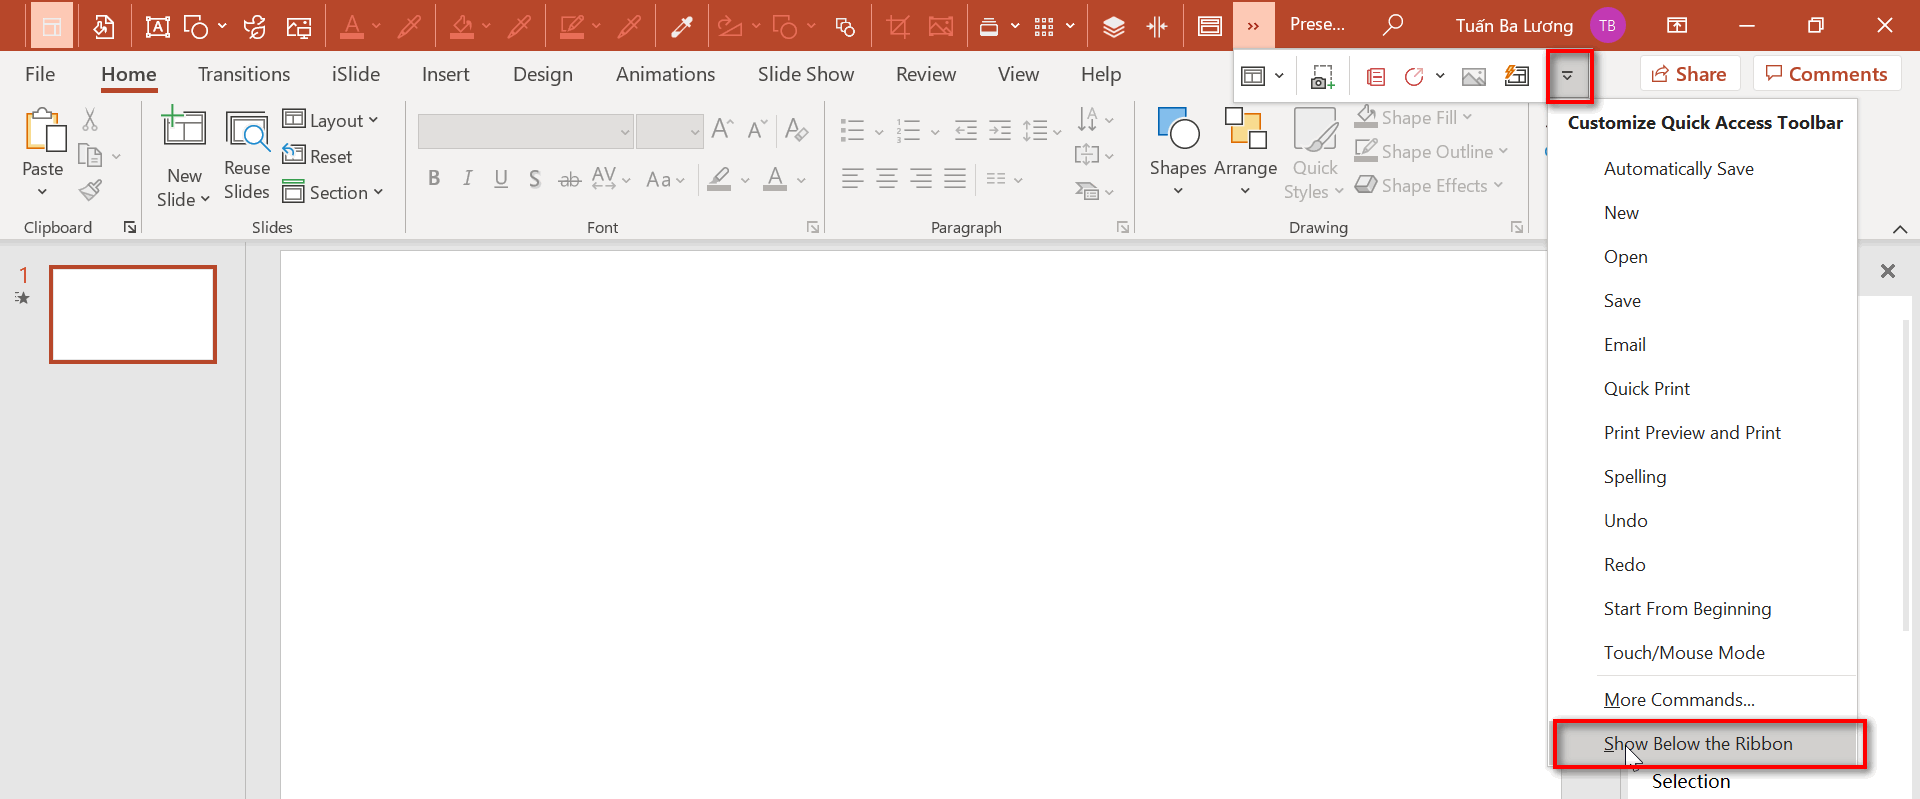The height and width of the screenshot is (799, 1920).
Task: Click the layers stack icon in title bar
Action: [1114, 26]
